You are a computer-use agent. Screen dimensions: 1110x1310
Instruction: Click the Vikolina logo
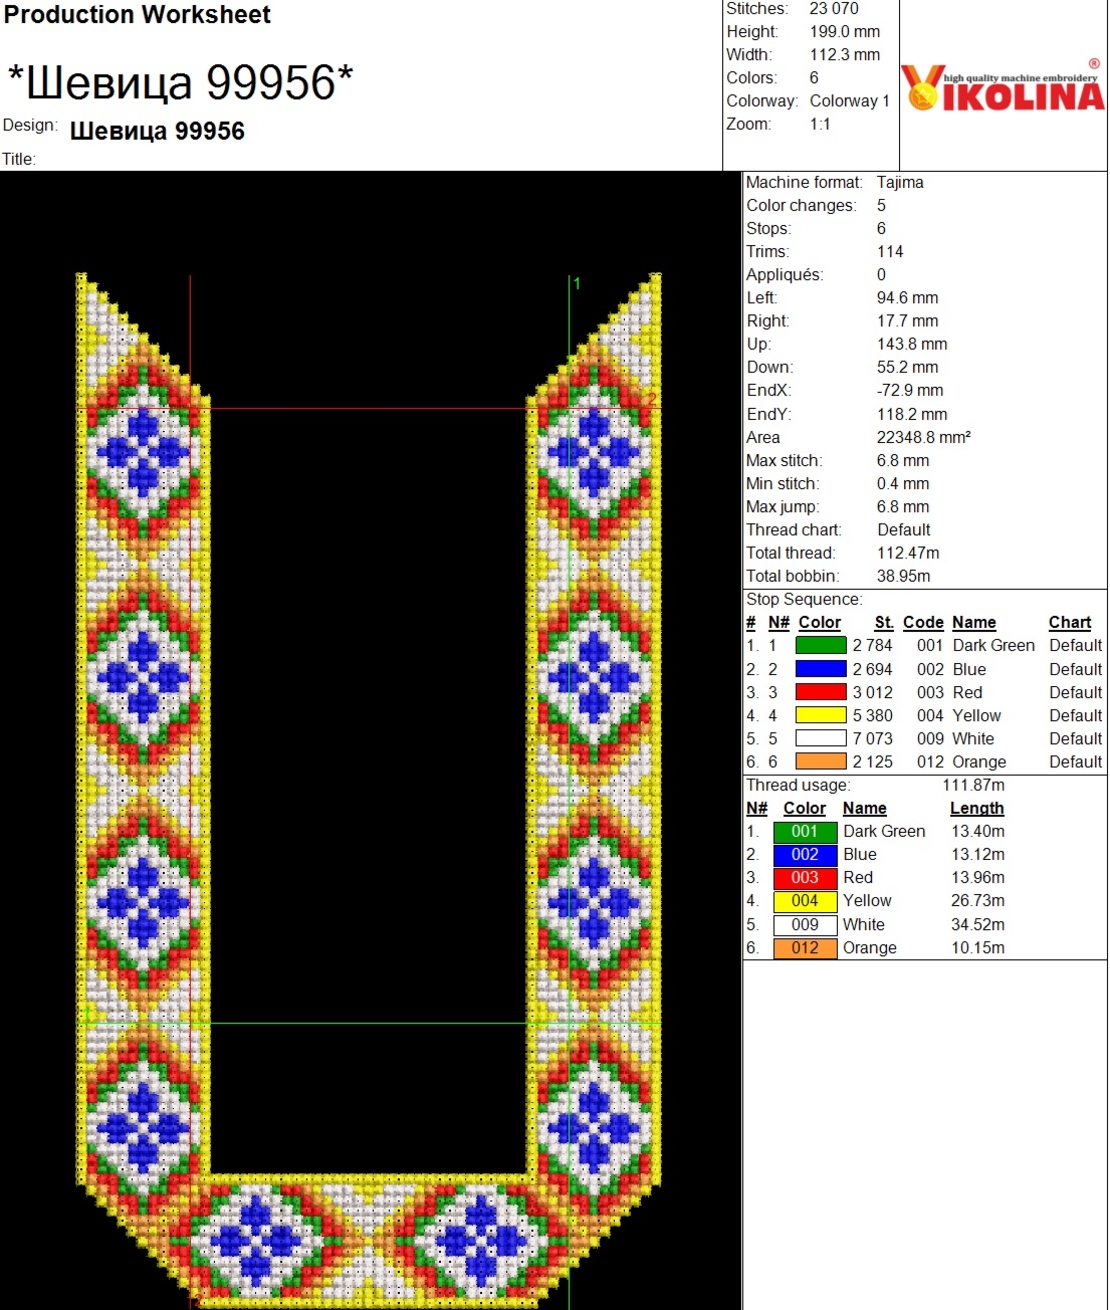[1002, 88]
